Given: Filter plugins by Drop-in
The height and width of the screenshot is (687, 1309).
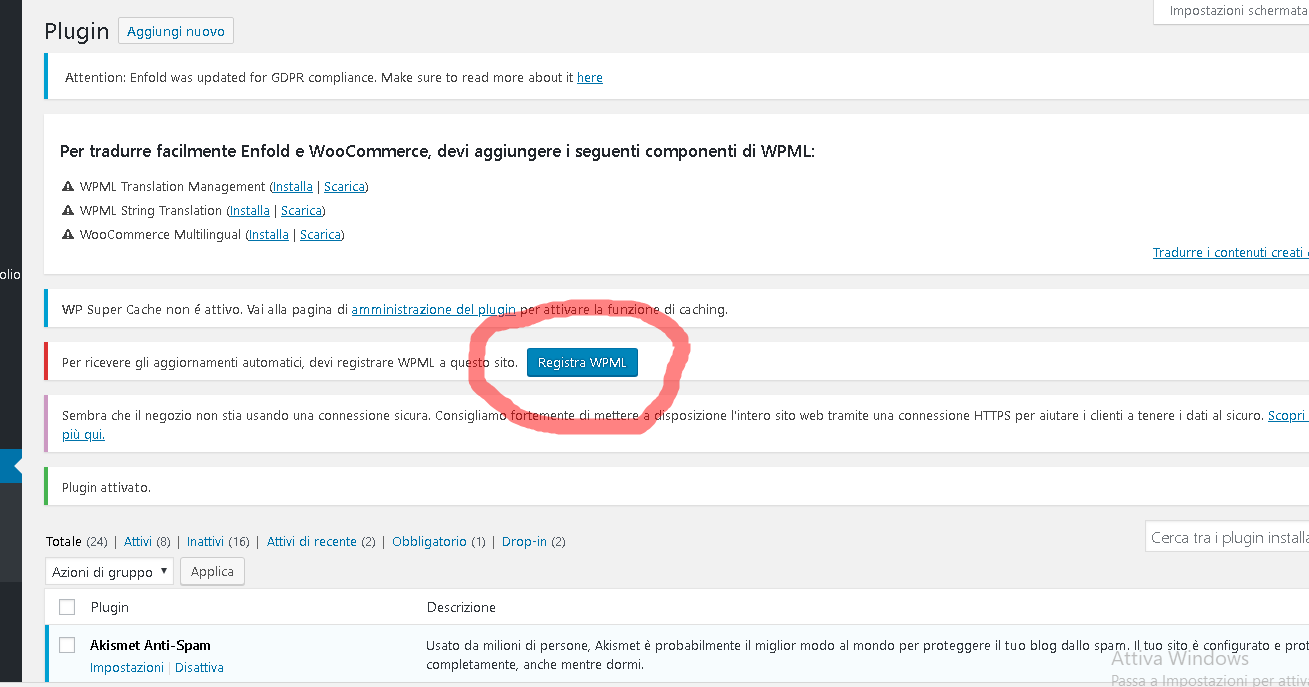Looking at the screenshot, I should [x=524, y=541].
